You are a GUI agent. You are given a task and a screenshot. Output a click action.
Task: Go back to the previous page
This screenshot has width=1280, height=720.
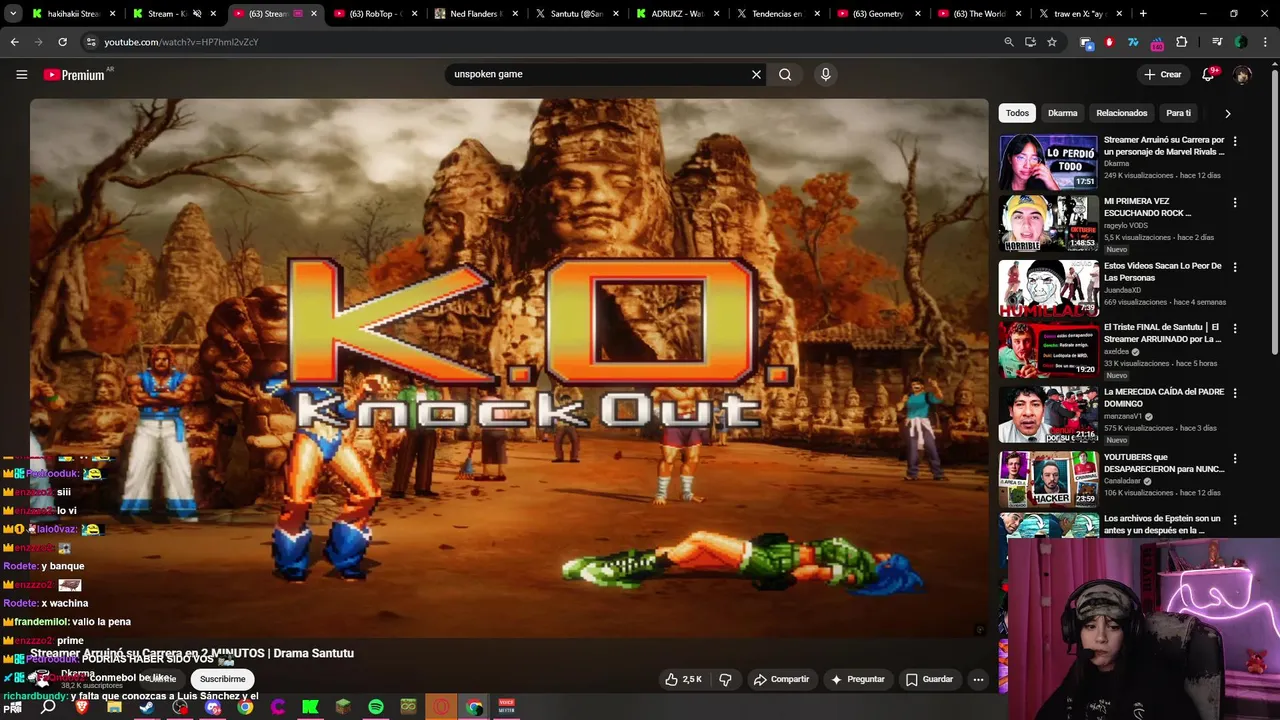point(15,42)
